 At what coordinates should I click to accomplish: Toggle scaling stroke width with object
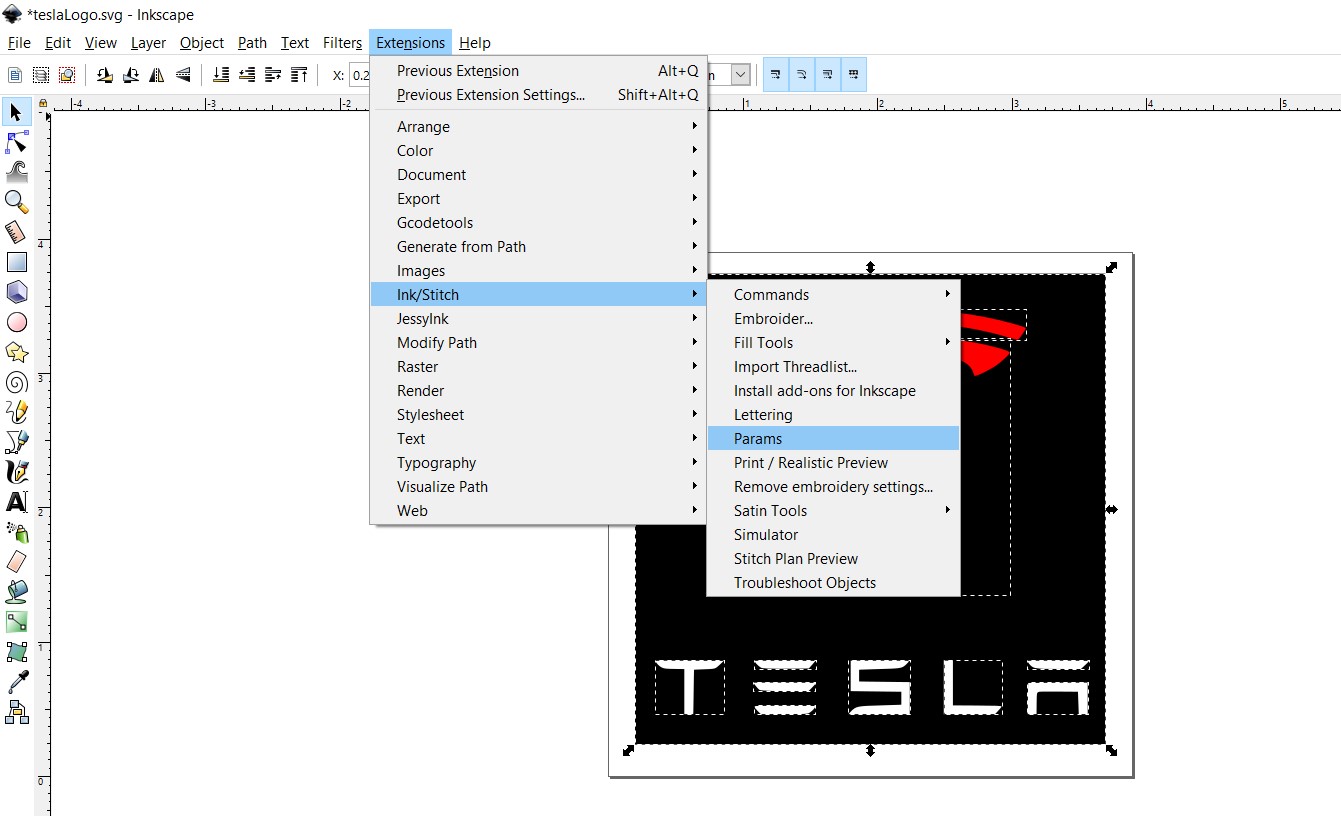[x=776, y=75]
